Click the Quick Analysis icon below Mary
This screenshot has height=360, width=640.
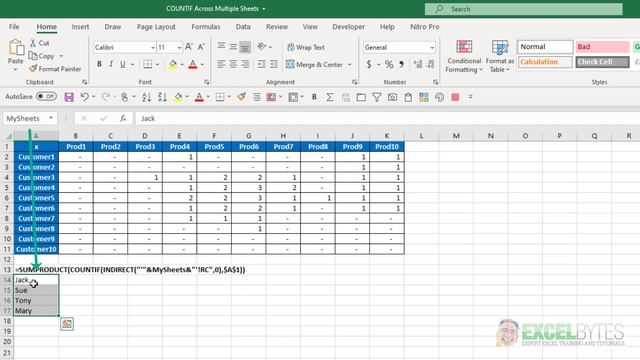(x=67, y=324)
